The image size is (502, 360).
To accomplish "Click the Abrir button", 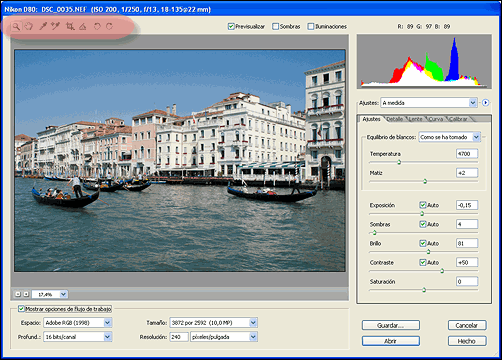I will (391, 341).
